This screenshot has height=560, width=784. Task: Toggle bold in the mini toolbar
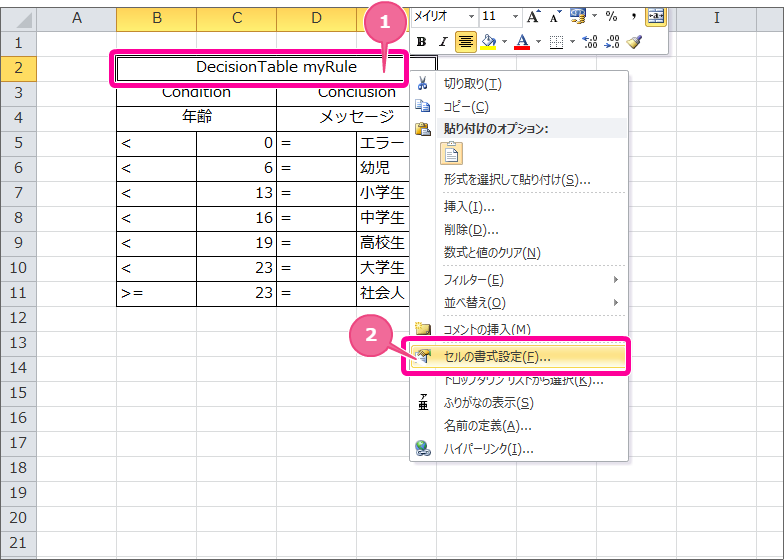click(x=421, y=41)
